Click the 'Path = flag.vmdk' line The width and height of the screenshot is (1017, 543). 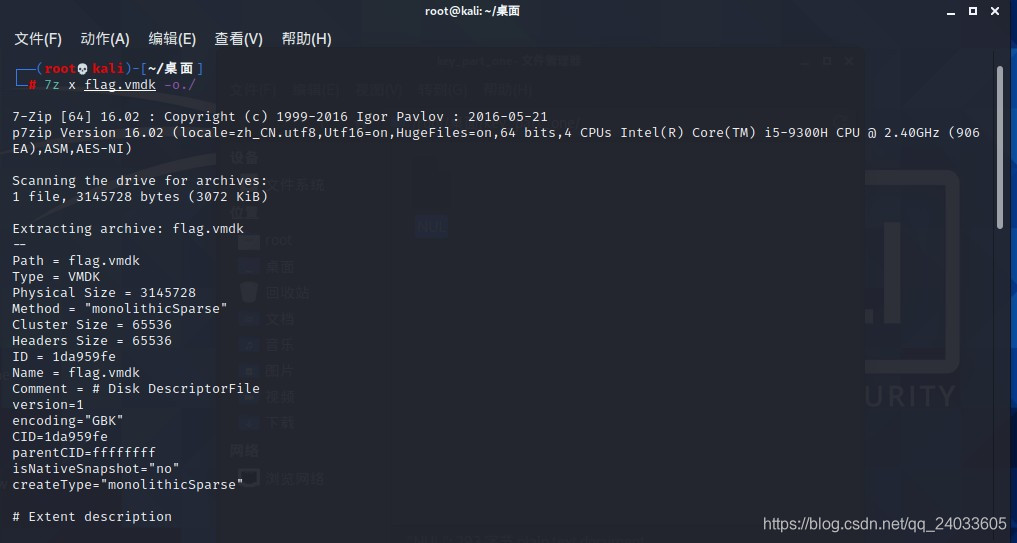point(76,261)
